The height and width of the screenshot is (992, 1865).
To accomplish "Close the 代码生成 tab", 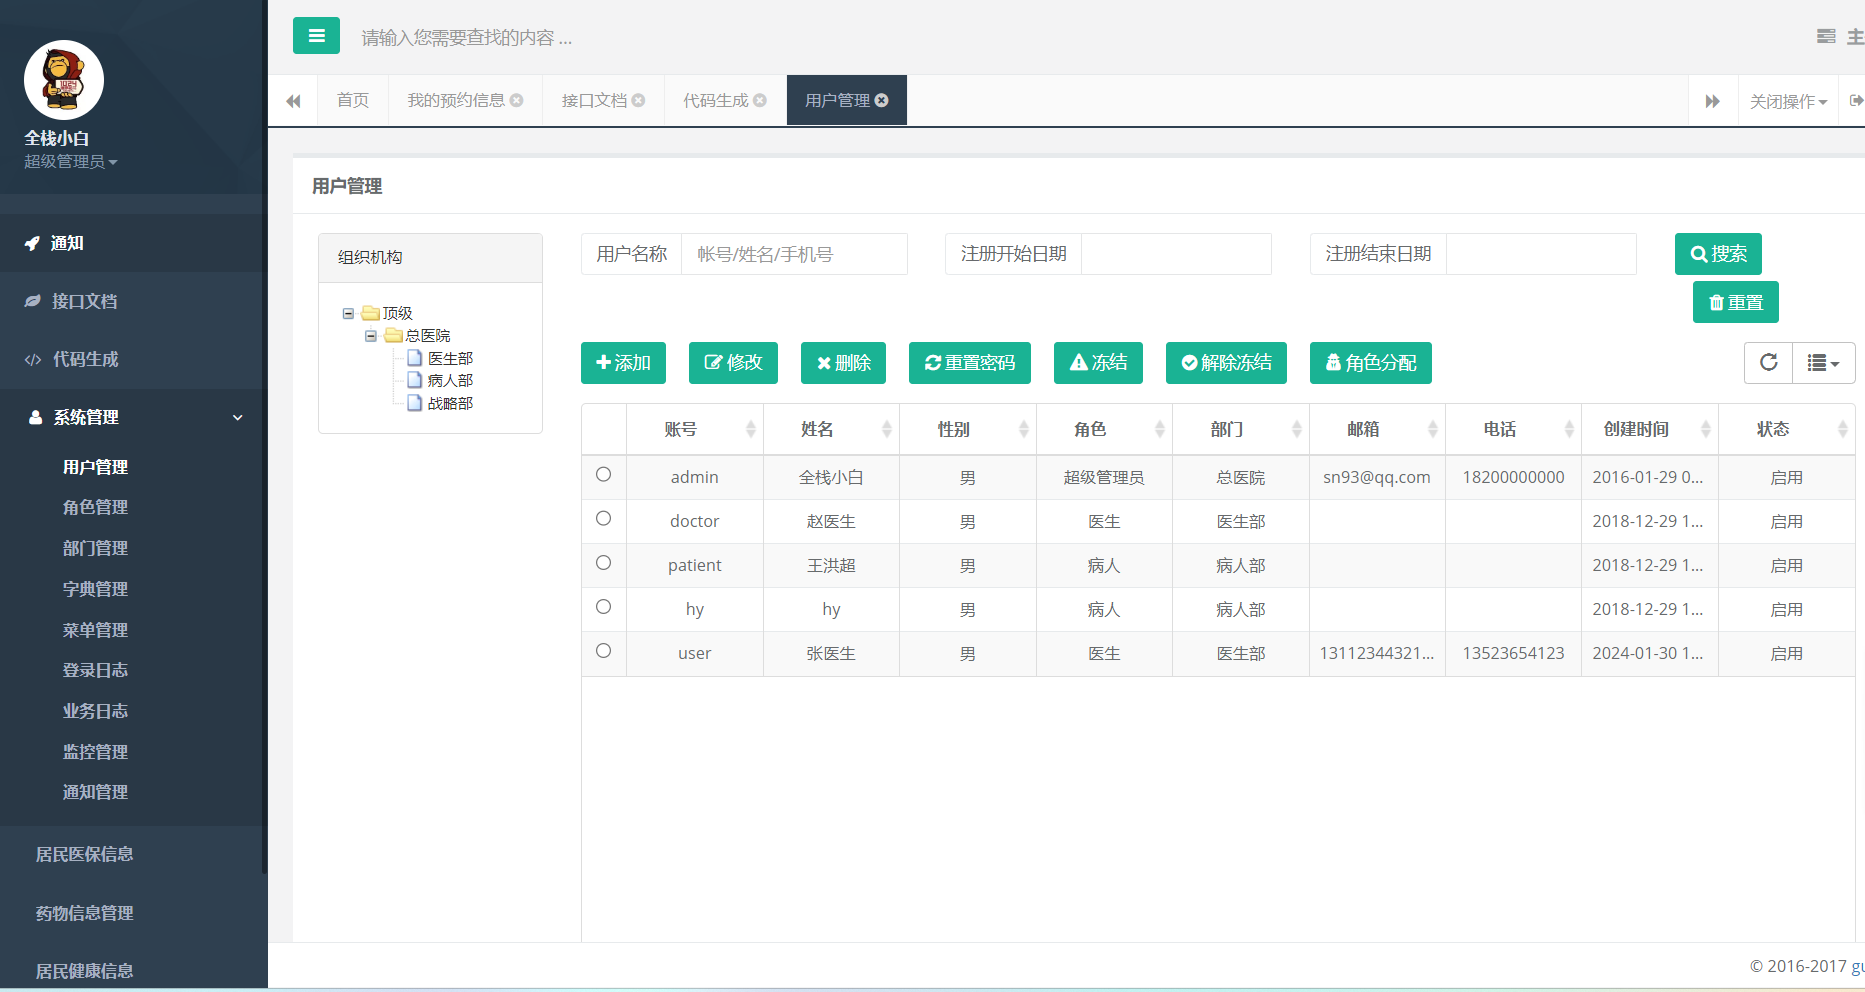I will (x=760, y=100).
